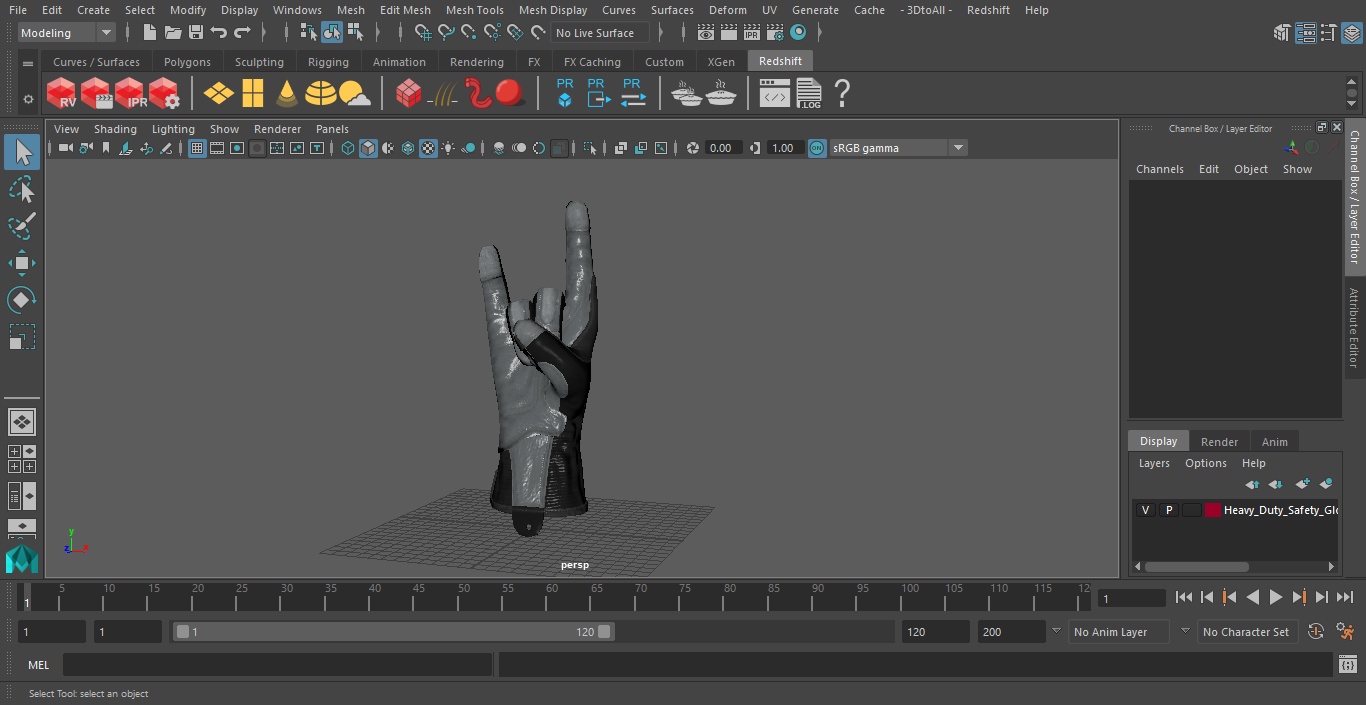Click the Play forwards button
1366x705 pixels.
1275,597
